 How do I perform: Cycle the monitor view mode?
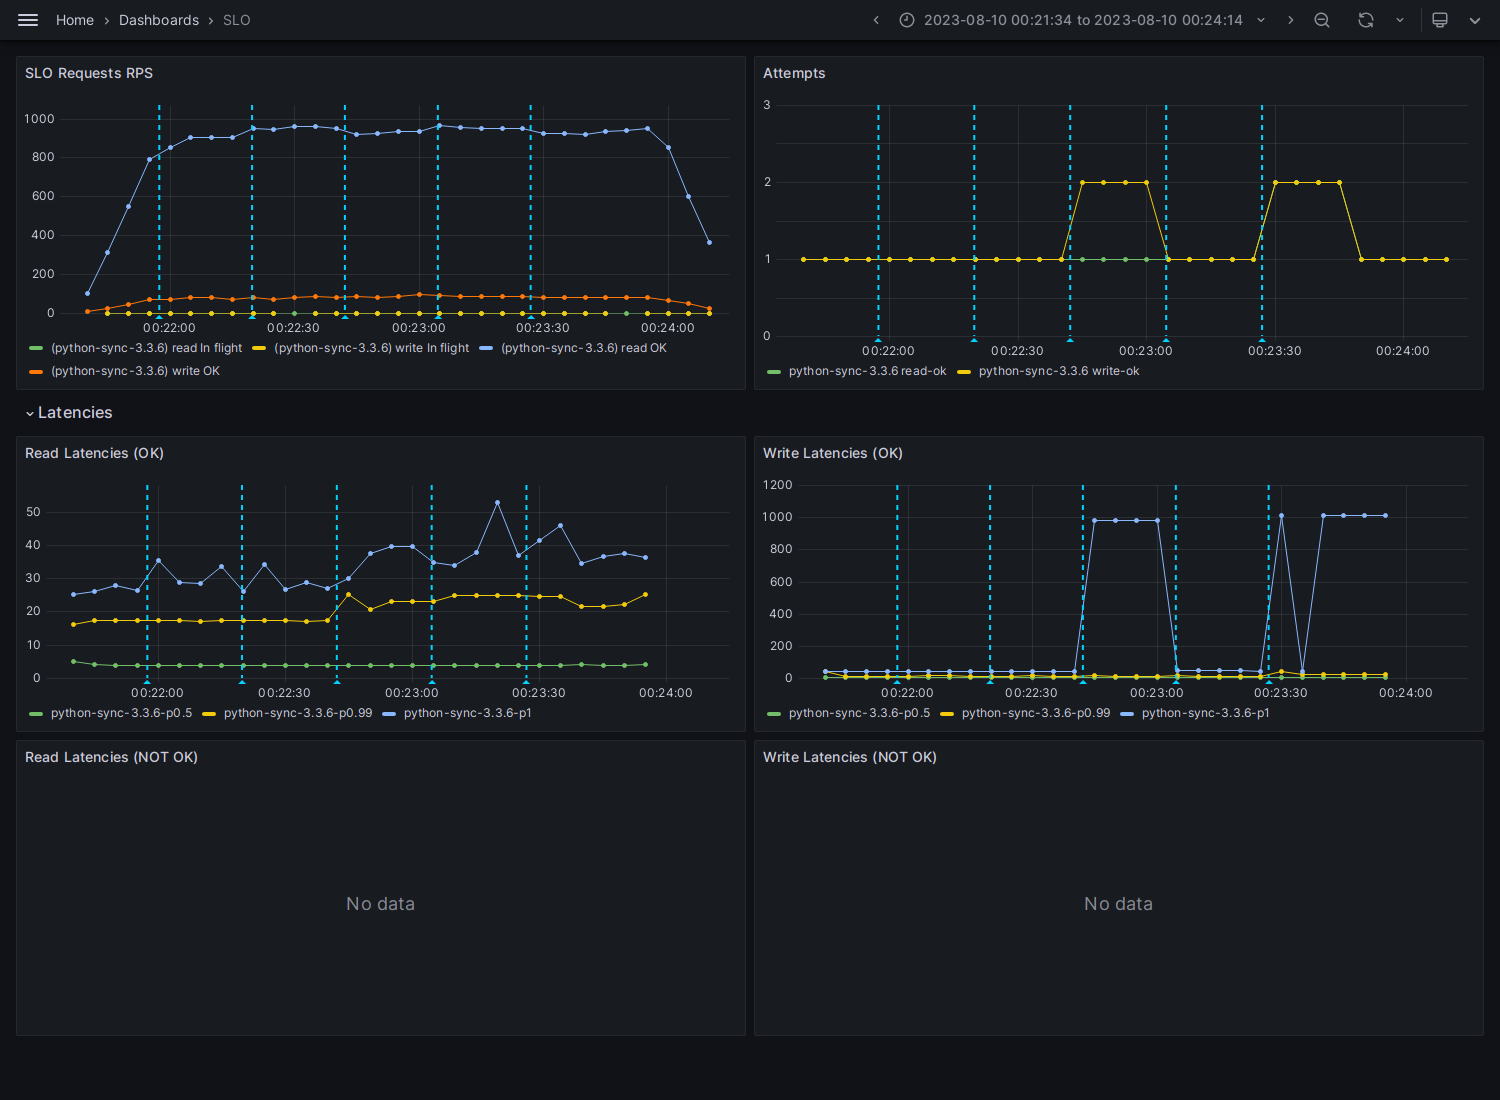tap(1440, 20)
